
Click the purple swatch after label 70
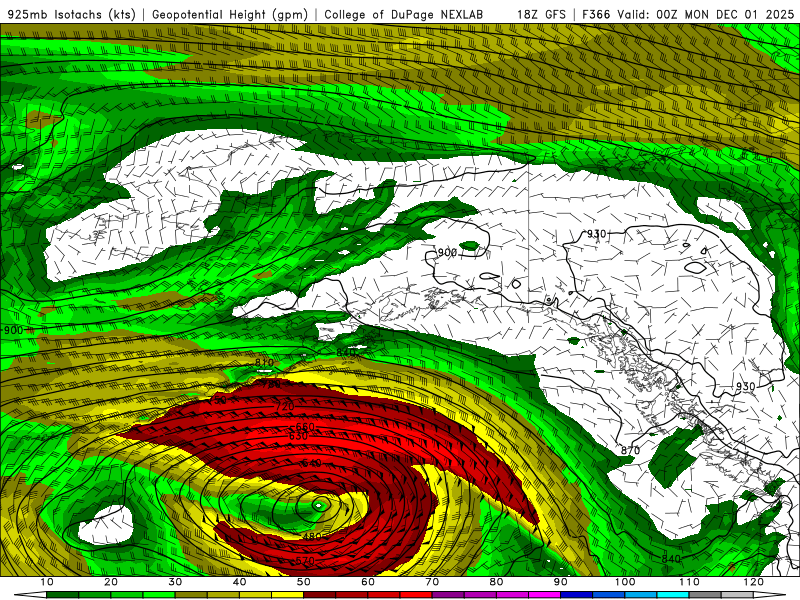click(x=448, y=595)
